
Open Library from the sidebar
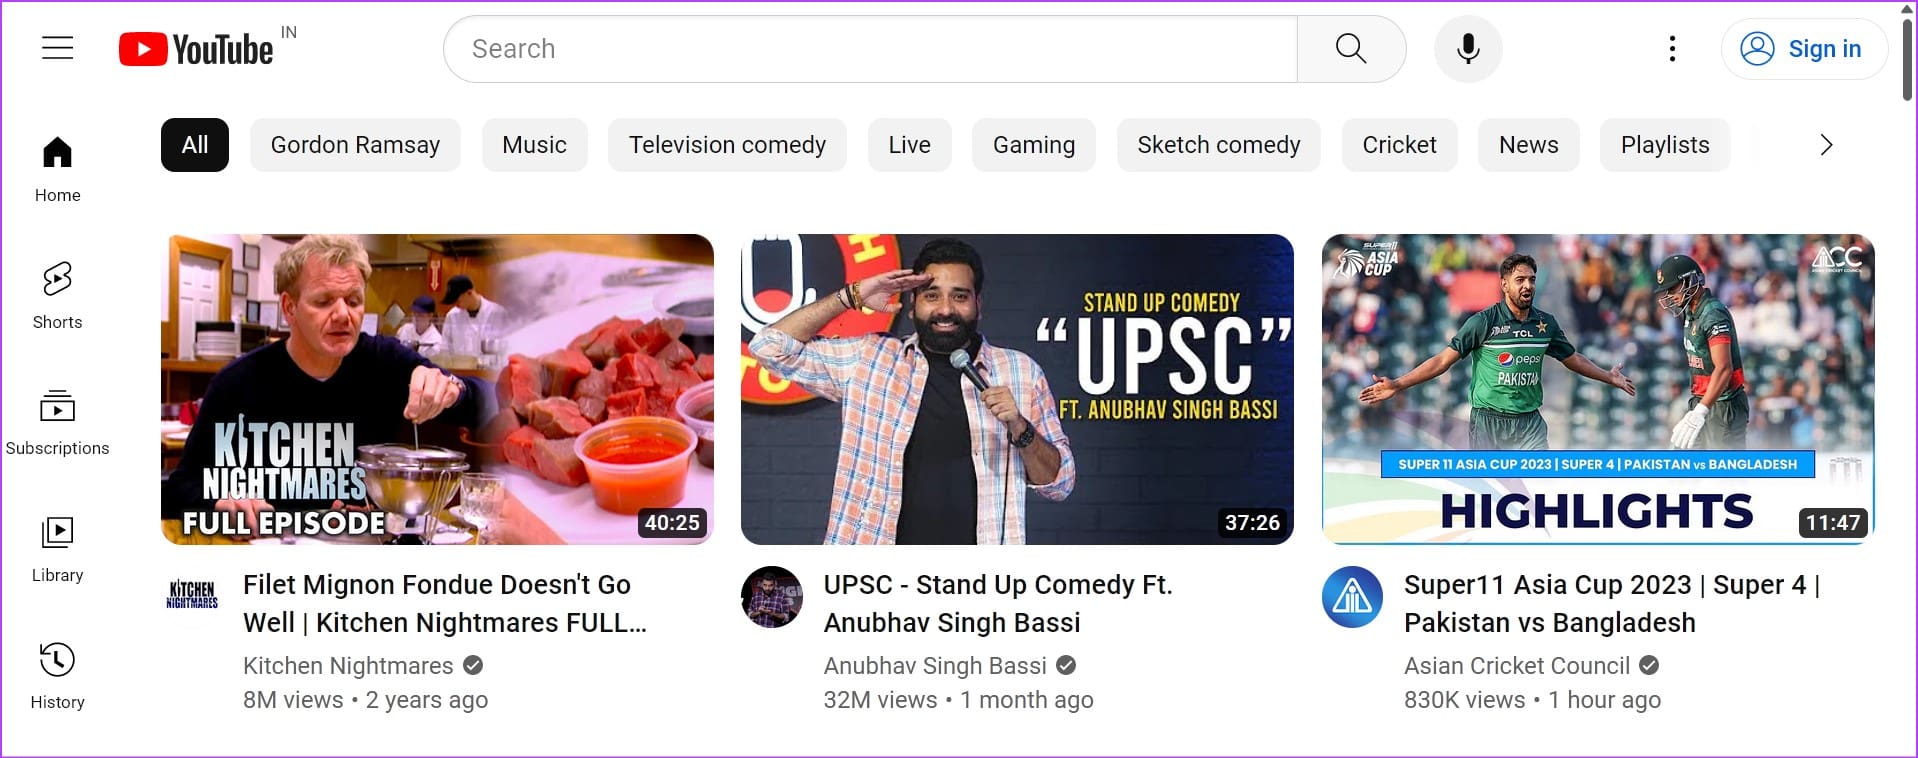(58, 549)
